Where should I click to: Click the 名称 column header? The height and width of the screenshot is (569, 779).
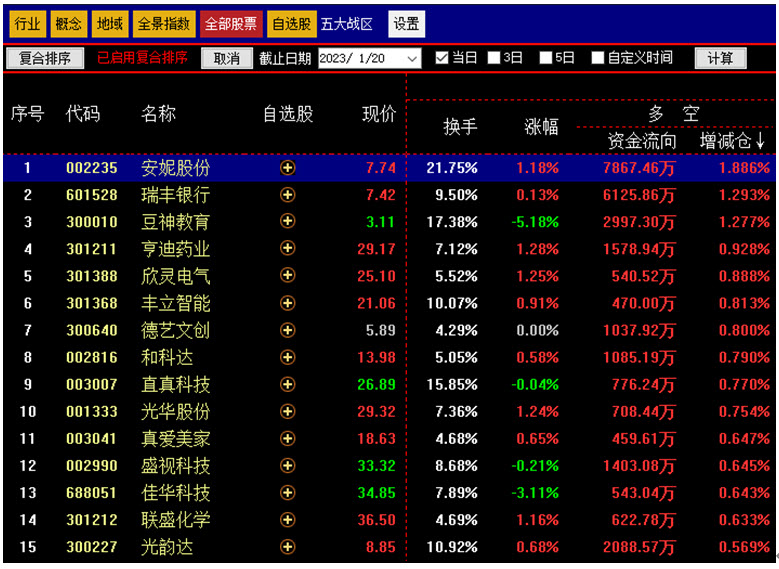coord(158,114)
